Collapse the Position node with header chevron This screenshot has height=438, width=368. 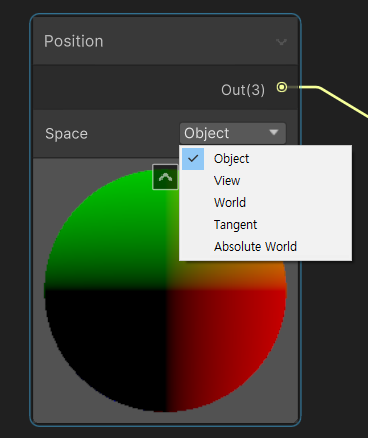282,42
